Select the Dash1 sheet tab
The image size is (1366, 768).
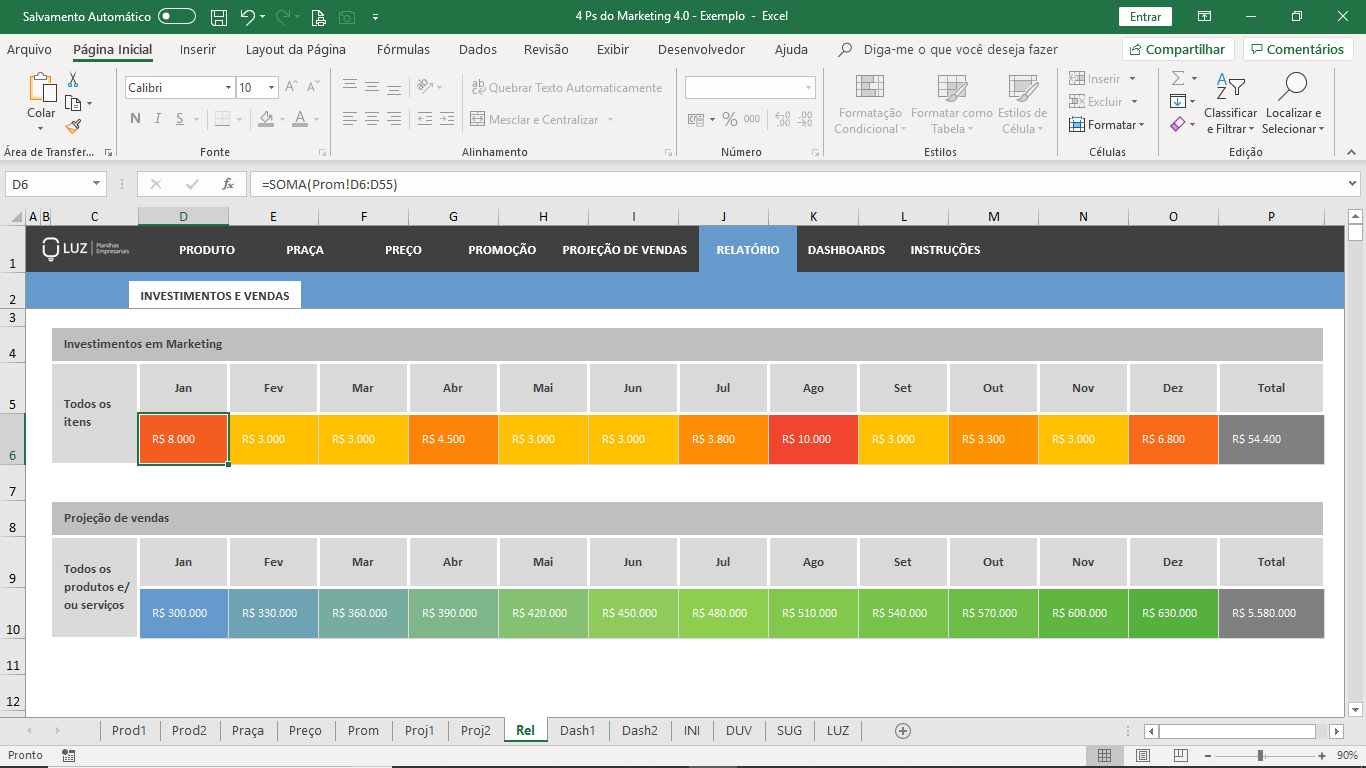click(x=577, y=731)
